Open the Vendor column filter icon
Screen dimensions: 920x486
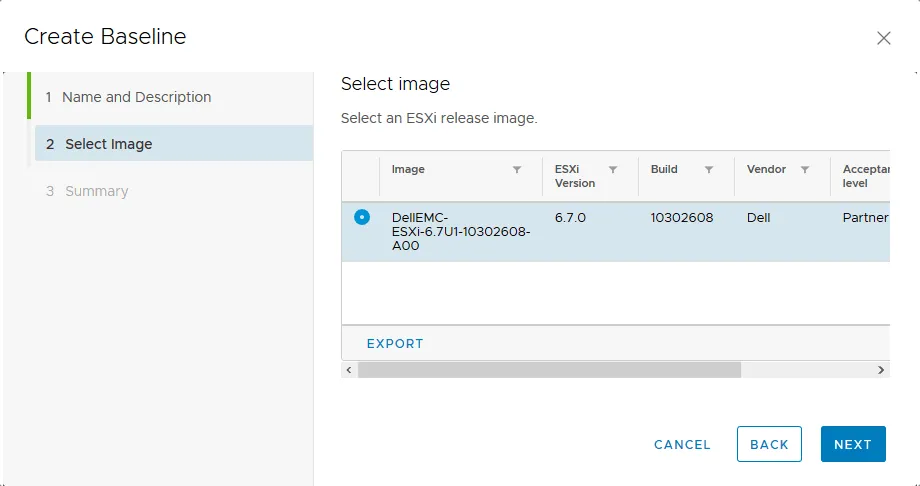[x=805, y=170]
